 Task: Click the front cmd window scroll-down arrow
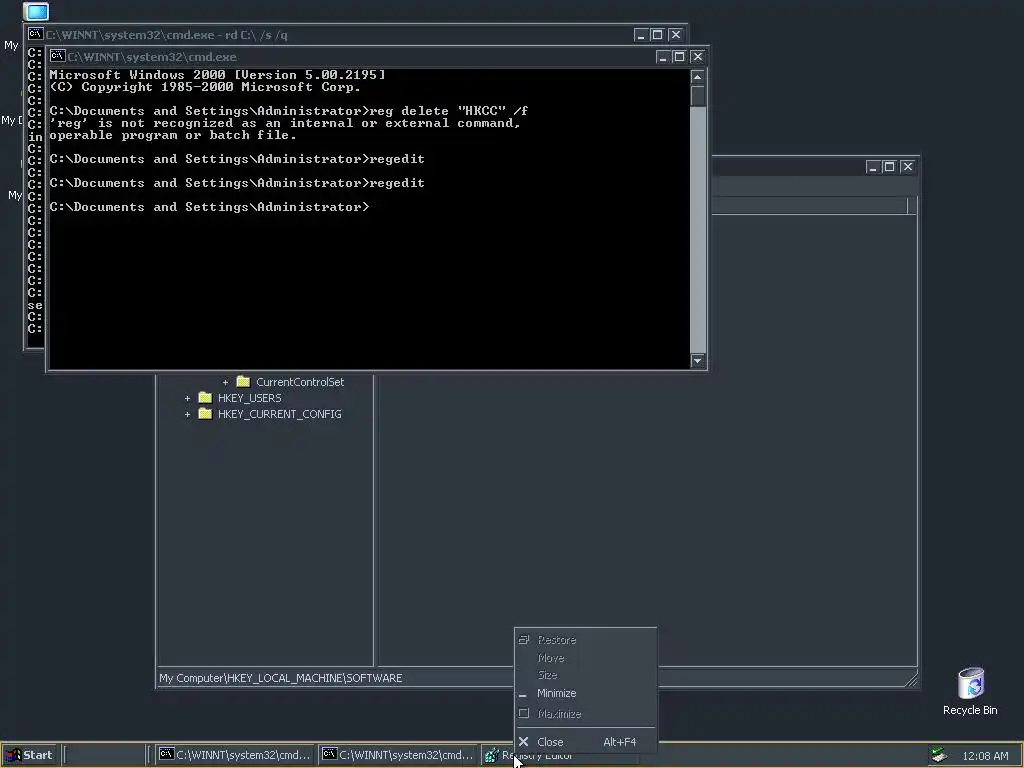click(697, 360)
